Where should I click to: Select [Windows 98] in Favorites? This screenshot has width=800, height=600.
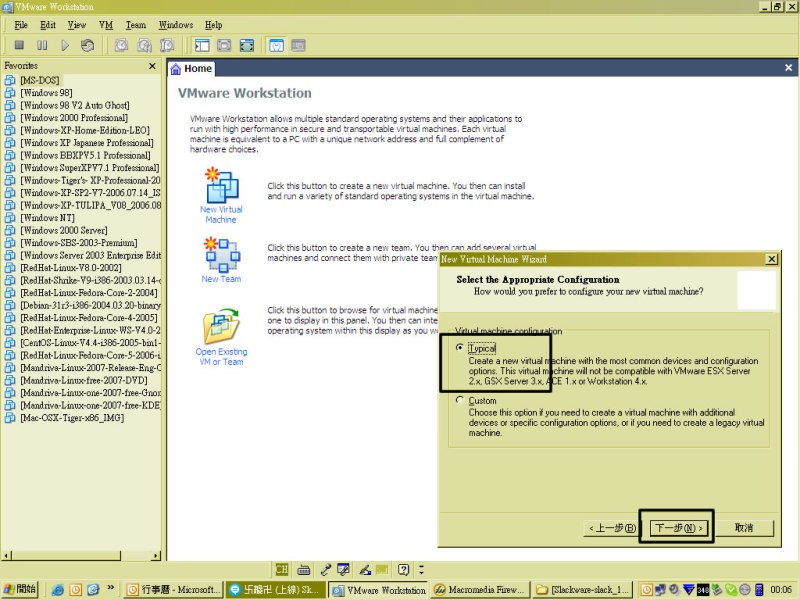pyautogui.click(x=46, y=92)
